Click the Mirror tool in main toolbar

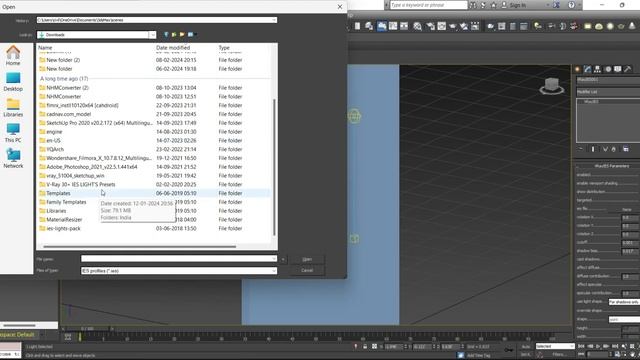357,26
